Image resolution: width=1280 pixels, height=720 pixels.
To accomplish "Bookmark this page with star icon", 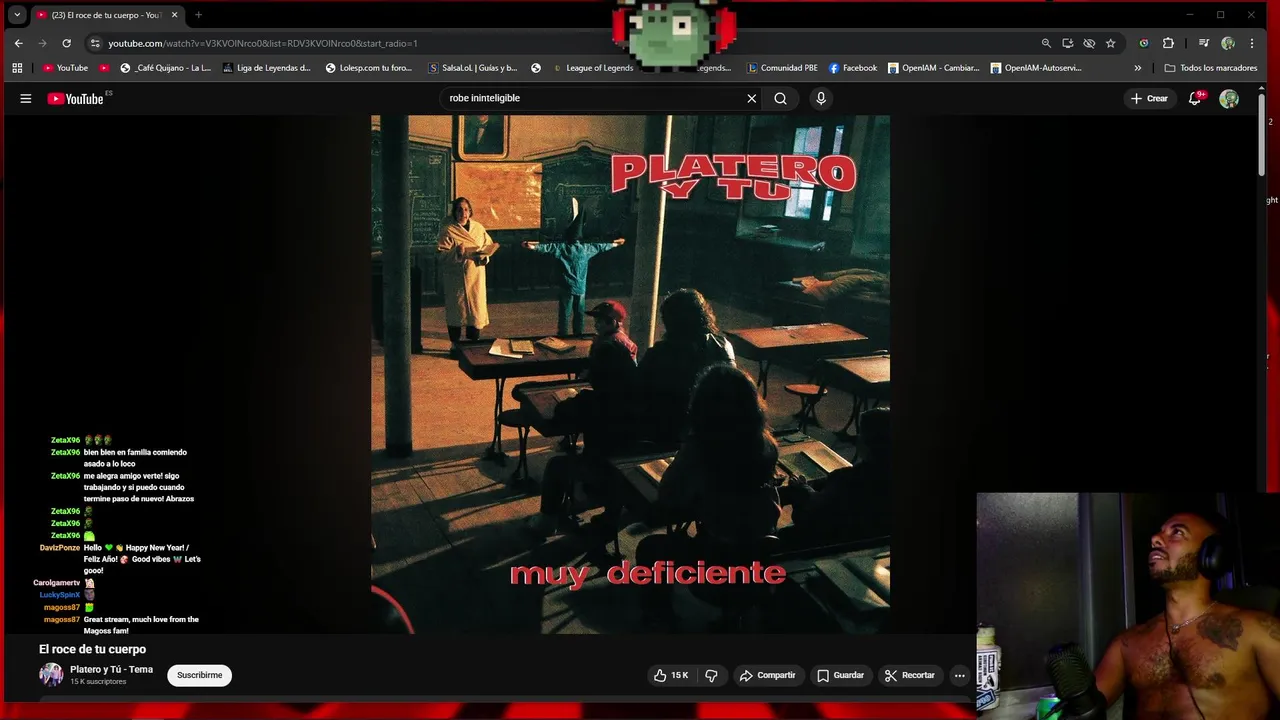I will [x=1110, y=43].
